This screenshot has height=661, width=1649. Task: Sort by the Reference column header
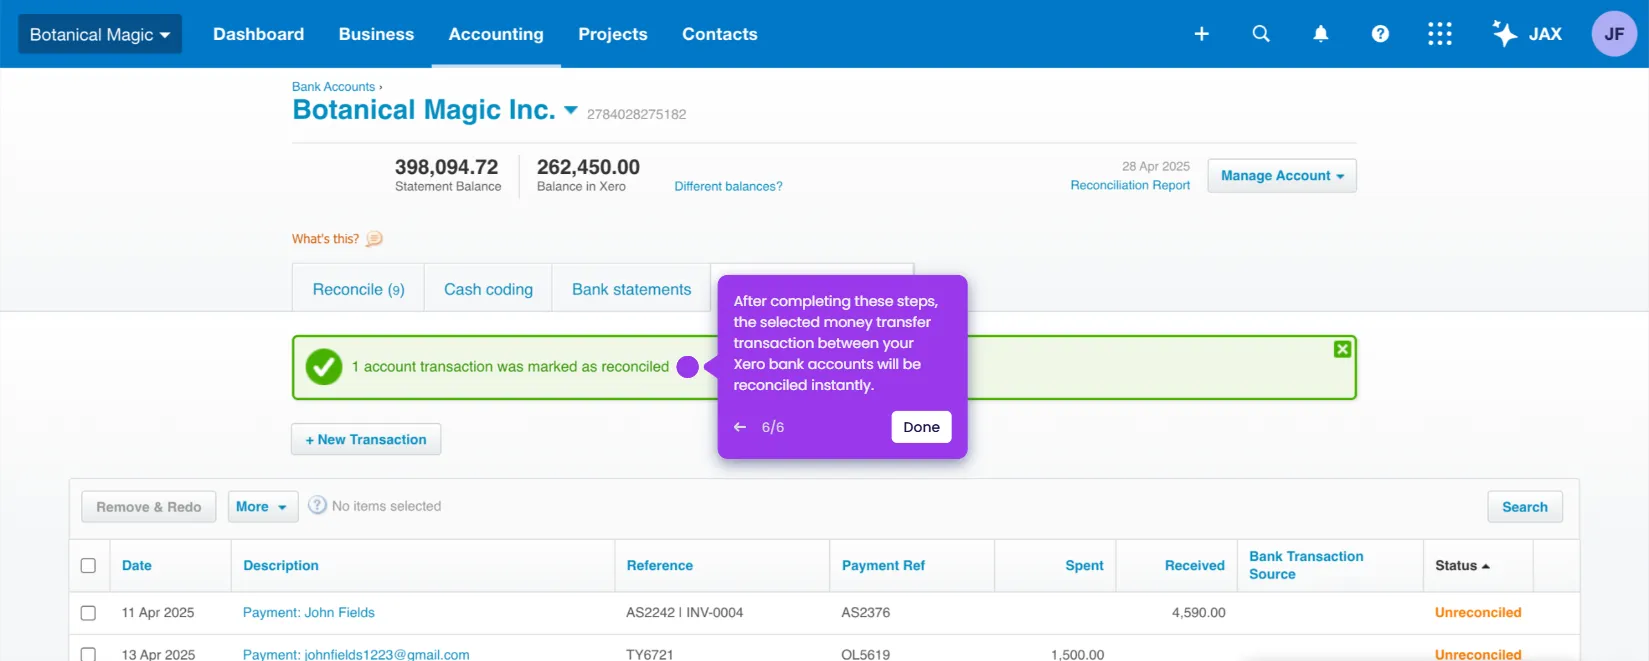[660, 566]
